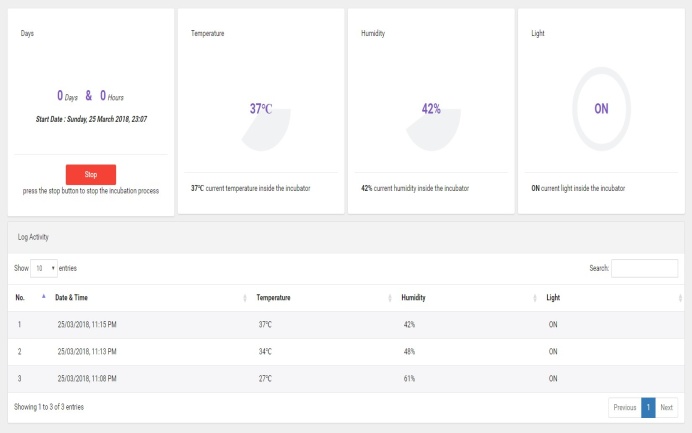Focus the Search input field
Image resolution: width=692 pixels, height=433 pixels.
644,268
